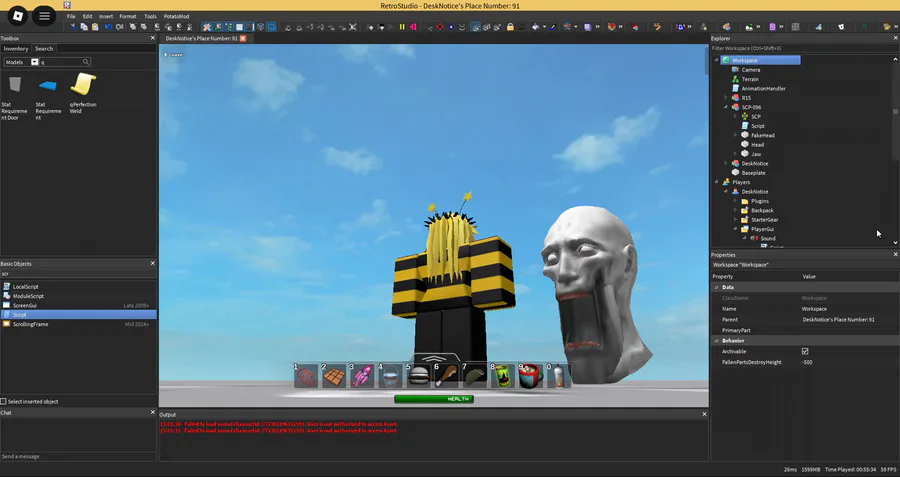Click the Paste clipboard toolbar icon
Viewport: 900px width, 477px height.
[95, 26]
